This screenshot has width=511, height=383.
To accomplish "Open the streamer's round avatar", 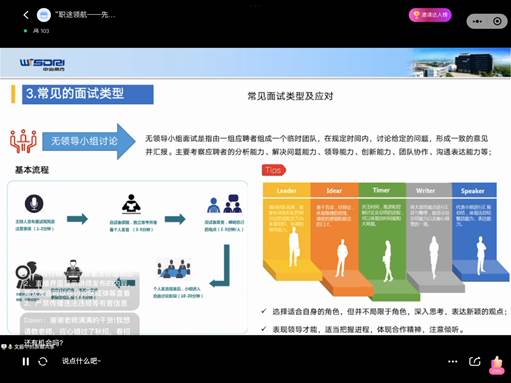I will (x=44, y=15).
